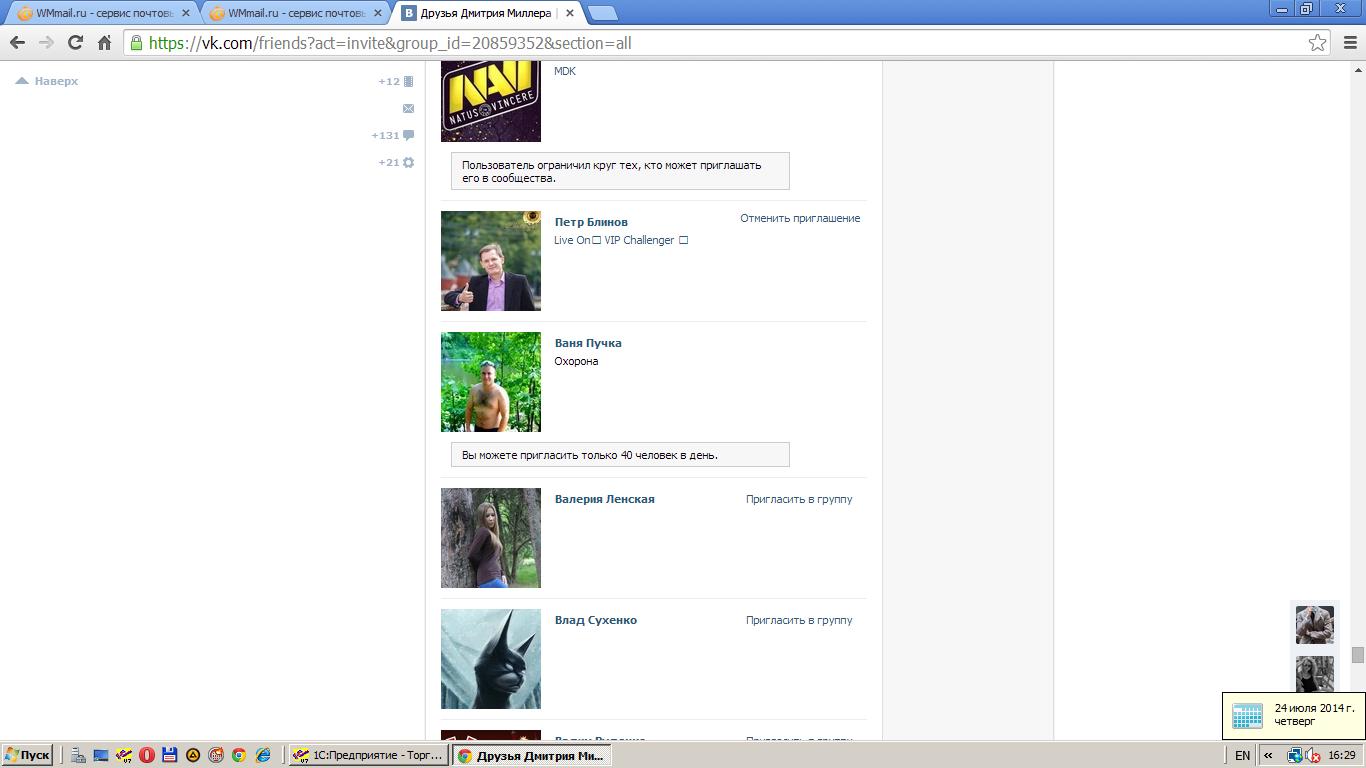Launch Opera from quick launch

147,755
